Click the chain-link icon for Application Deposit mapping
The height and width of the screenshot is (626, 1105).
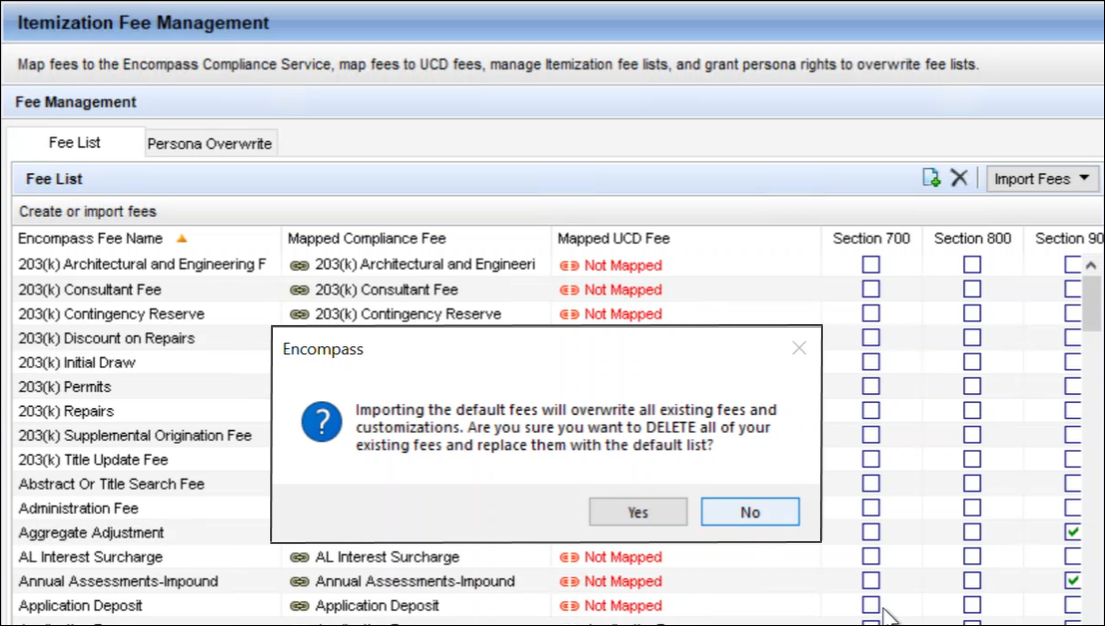point(300,606)
